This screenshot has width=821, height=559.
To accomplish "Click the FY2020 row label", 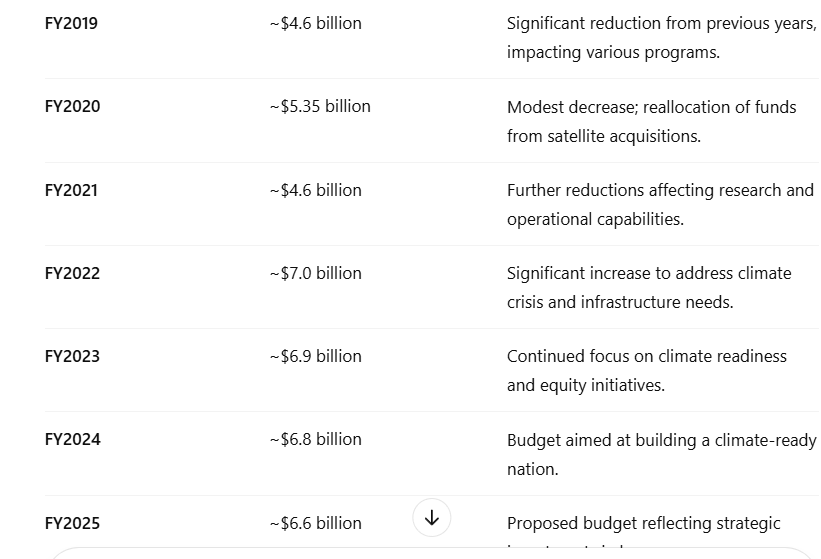I will [x=72, y=106].
